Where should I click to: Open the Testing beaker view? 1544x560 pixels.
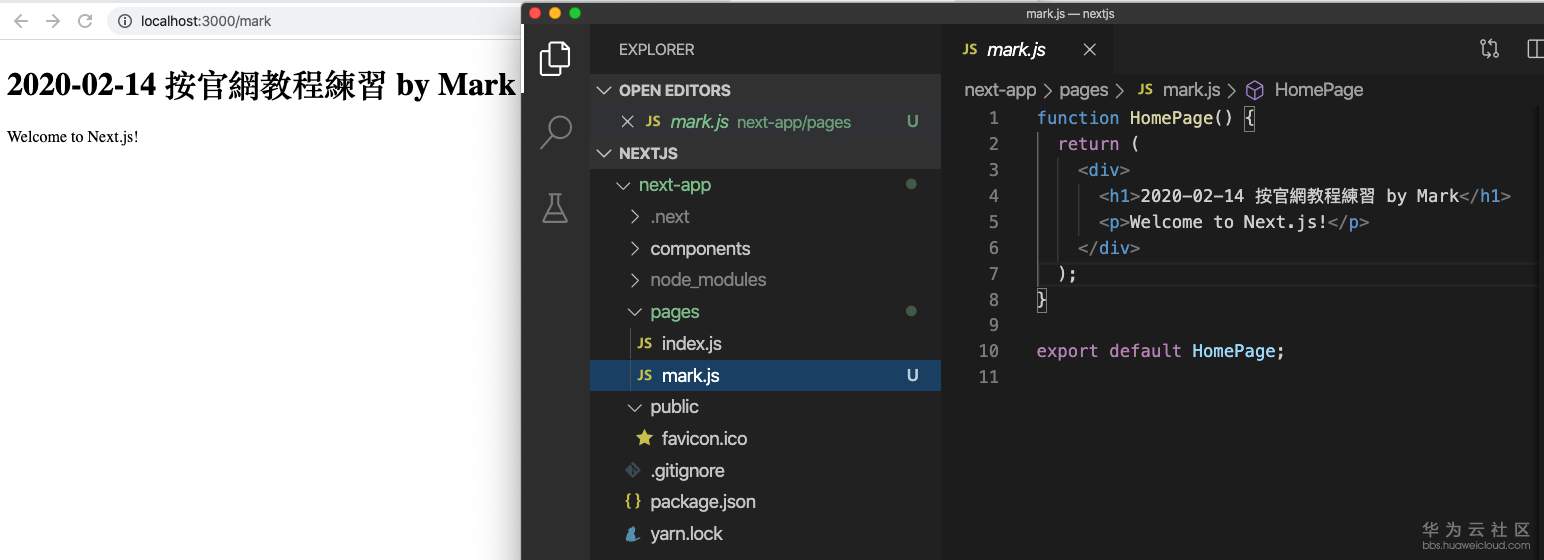(x=555, y=207)
